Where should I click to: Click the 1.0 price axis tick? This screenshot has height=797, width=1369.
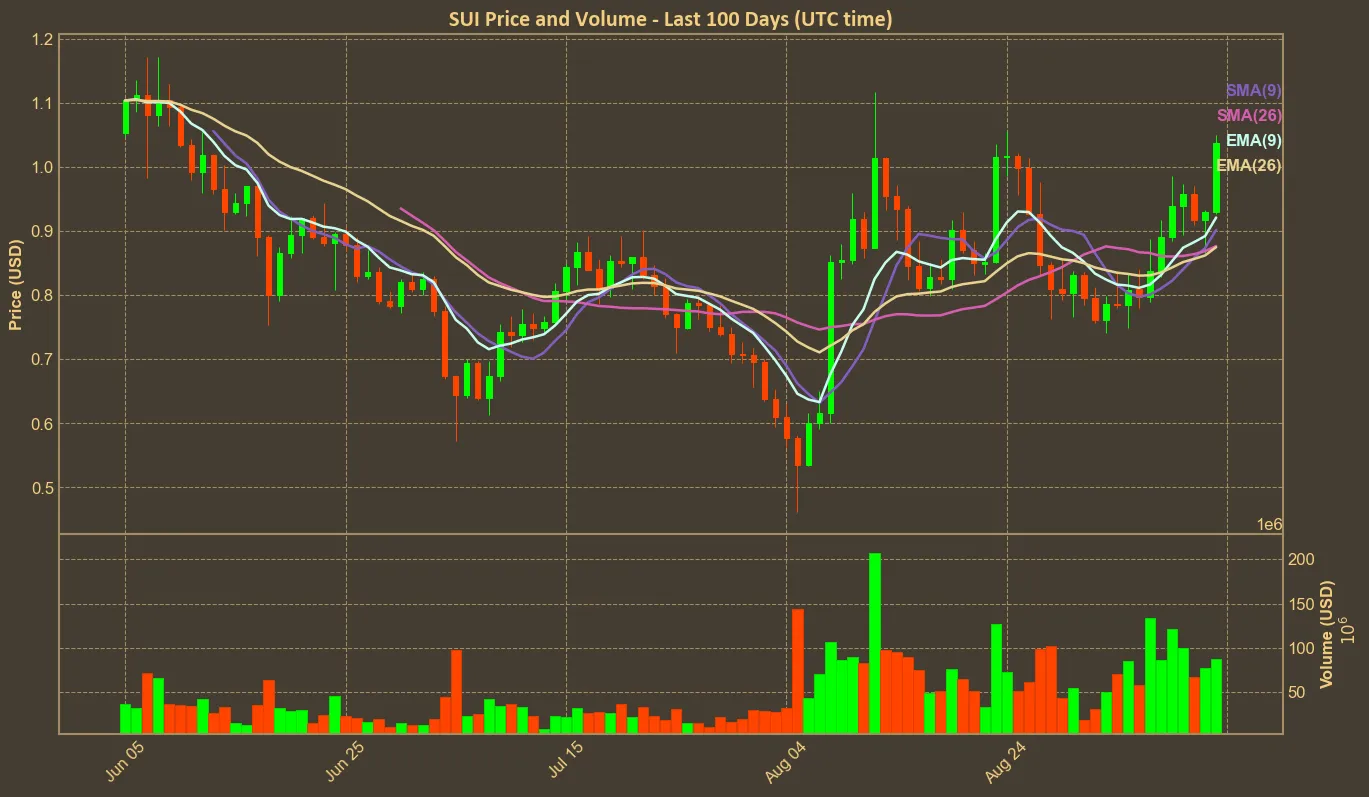[x=41, y=168]
